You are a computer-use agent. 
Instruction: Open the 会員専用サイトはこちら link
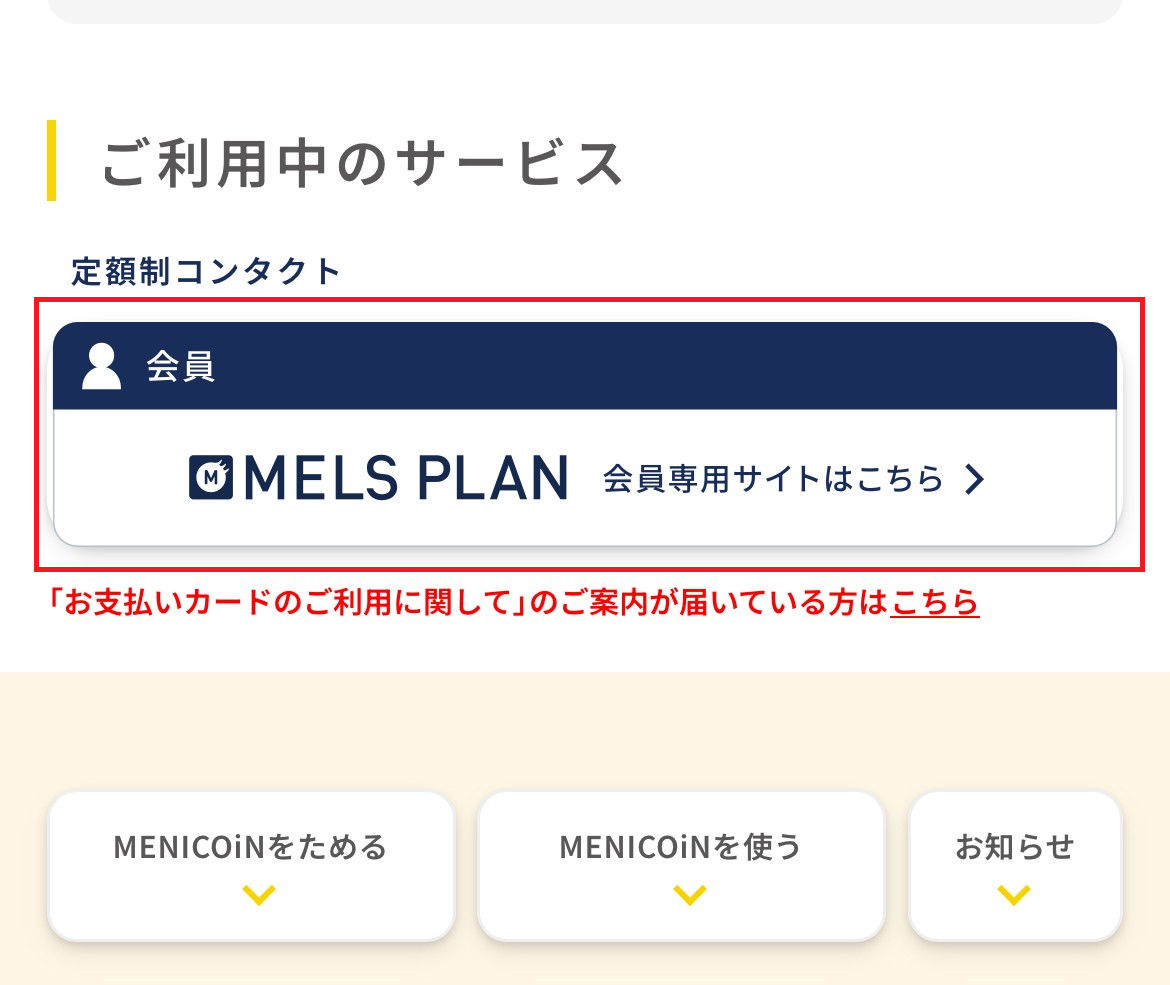tap(773, 480)
